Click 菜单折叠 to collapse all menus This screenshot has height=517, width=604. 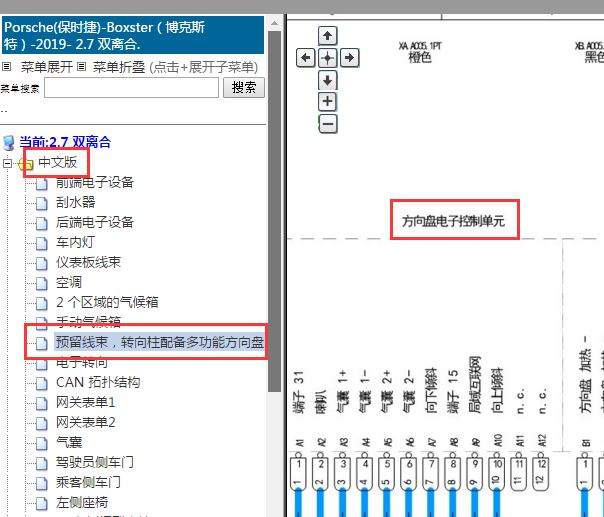(x=119, y=67)
